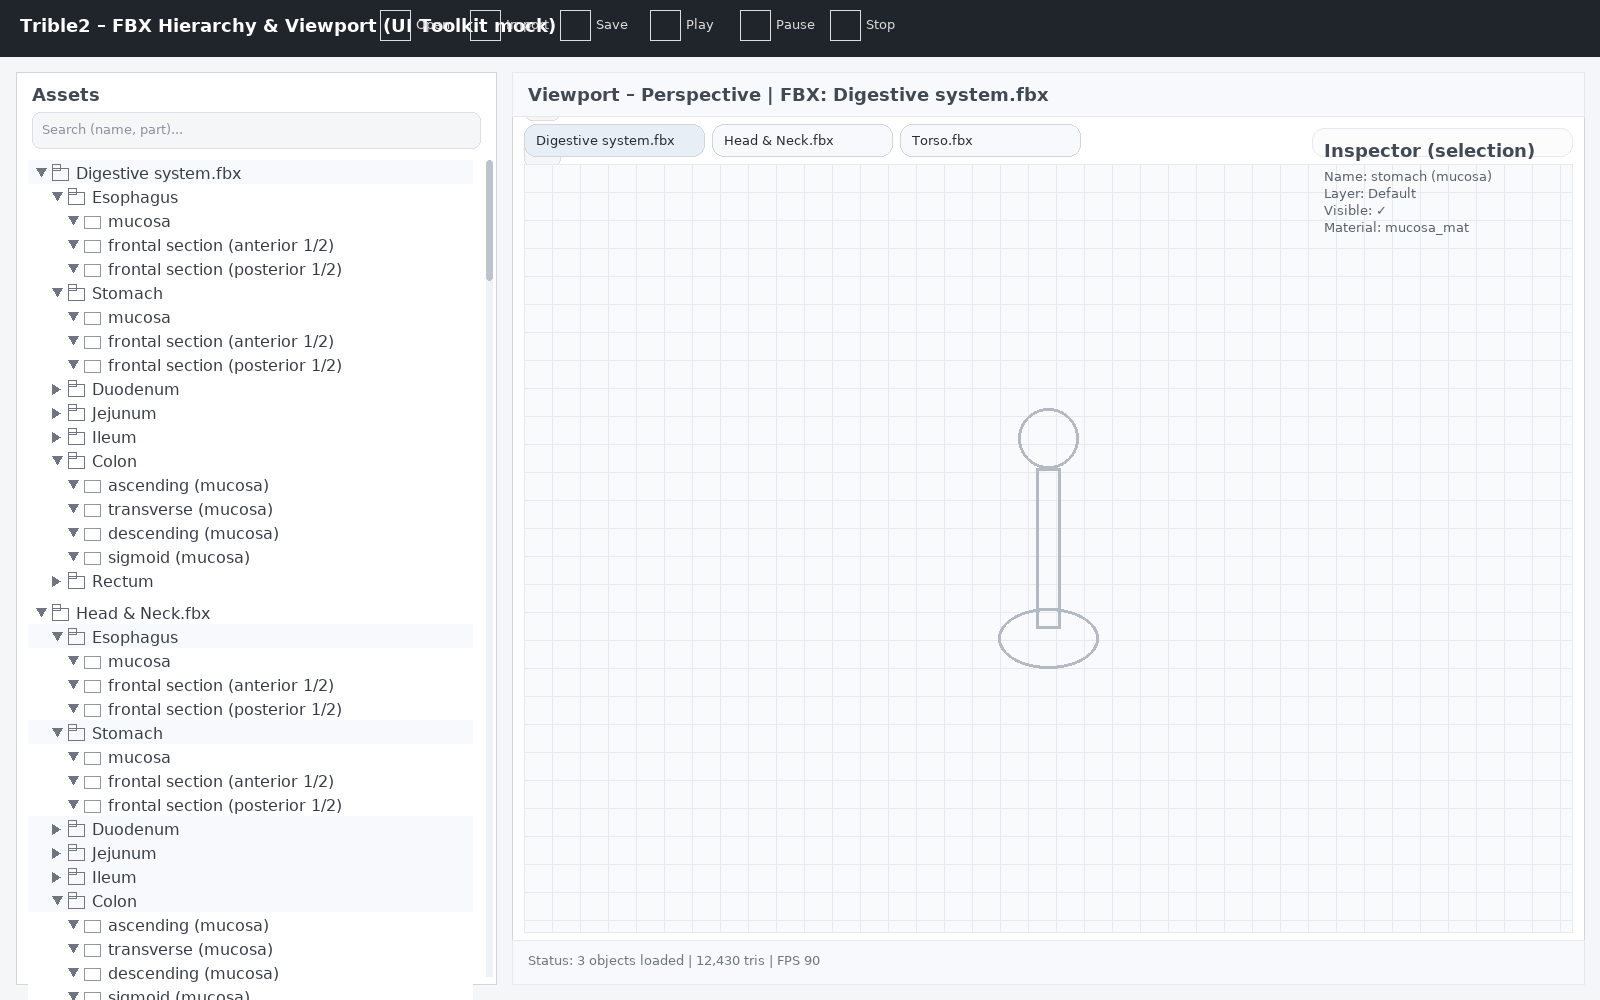1600x1000 pixels.
Task: Open the Head & Neck.fbx tab
Action: pos(801,140)
